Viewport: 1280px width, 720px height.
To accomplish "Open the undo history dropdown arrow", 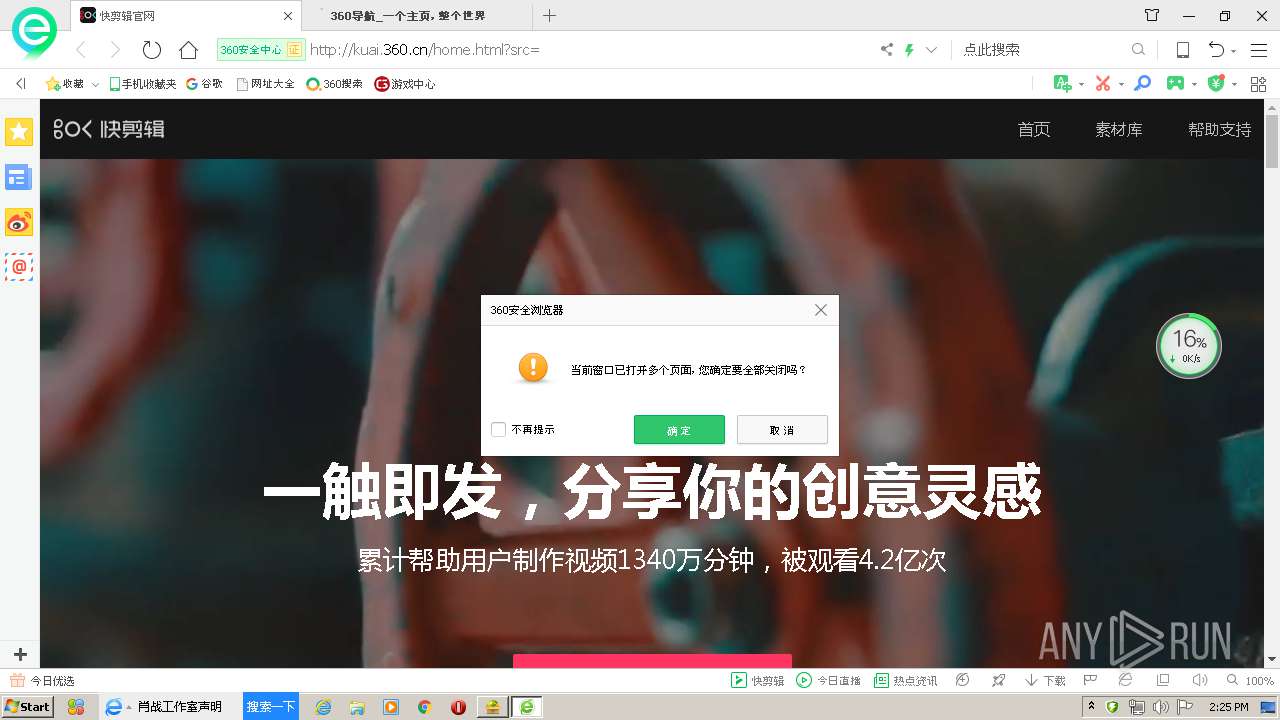I will click(x=1234, y=51).
